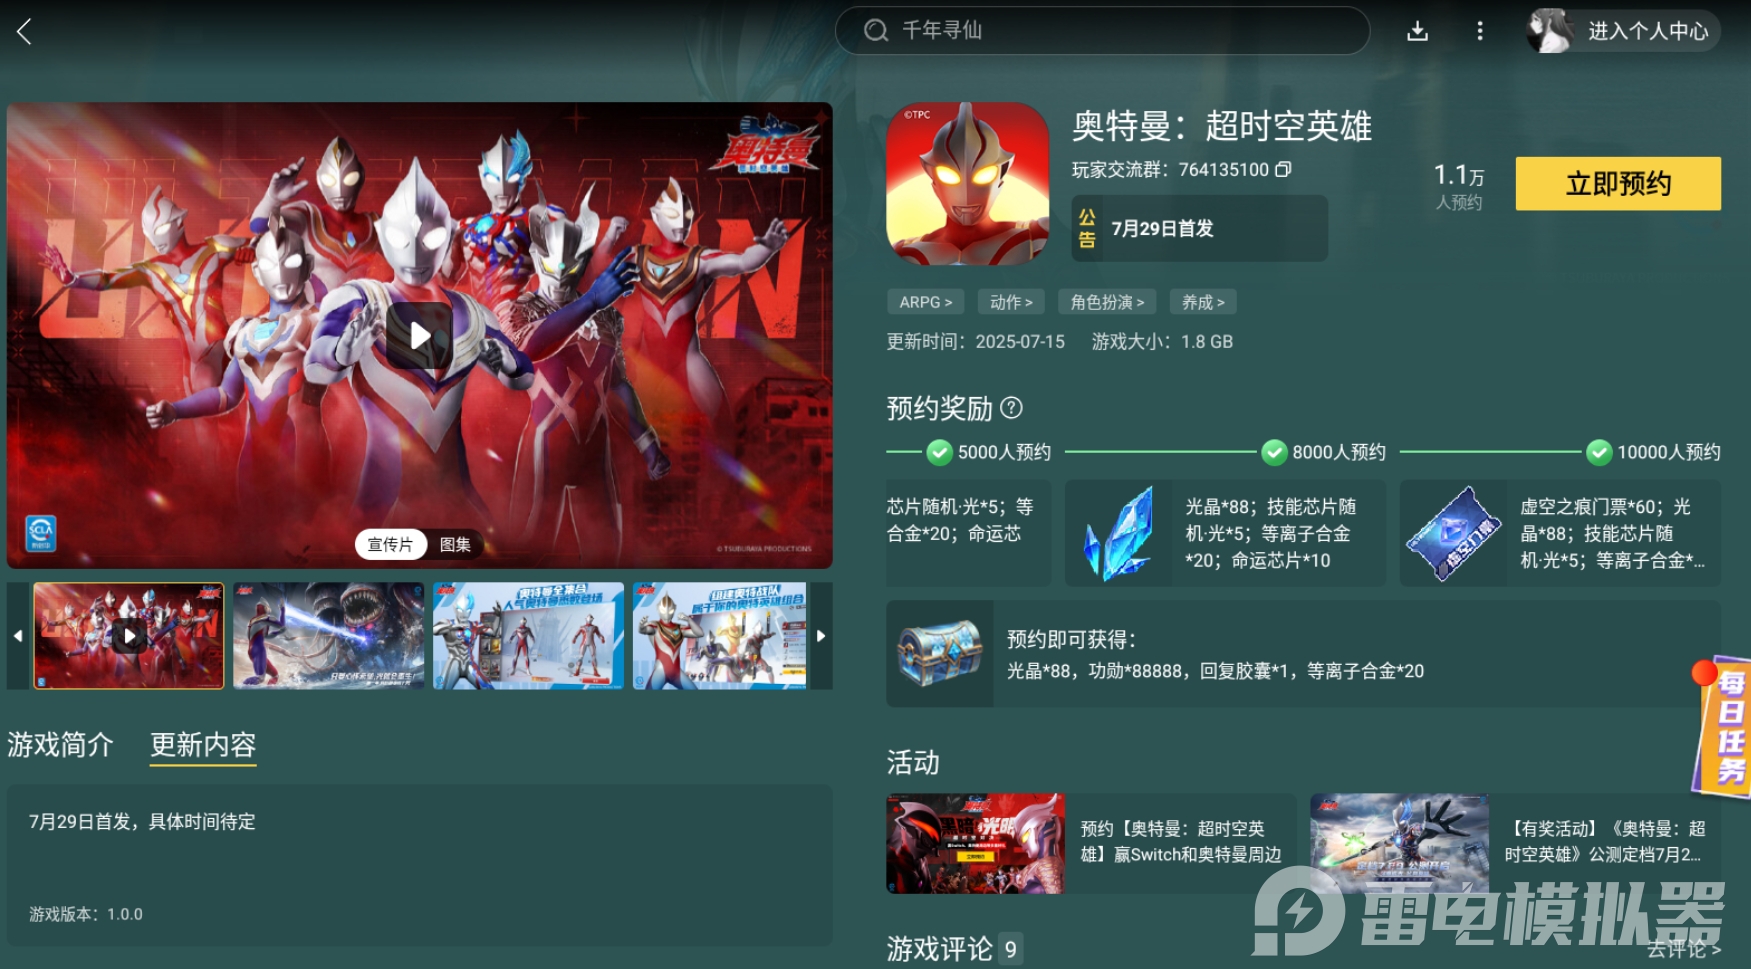Viewport: 1751px width, 969px height.
Task: Reserve the game with 立即预约
Action: (x=1618, y=183)
